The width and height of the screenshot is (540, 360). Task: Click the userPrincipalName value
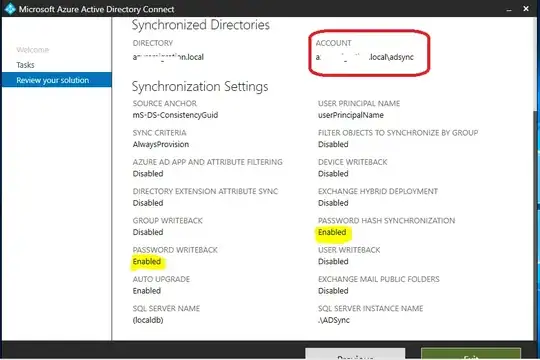(351, 115)
